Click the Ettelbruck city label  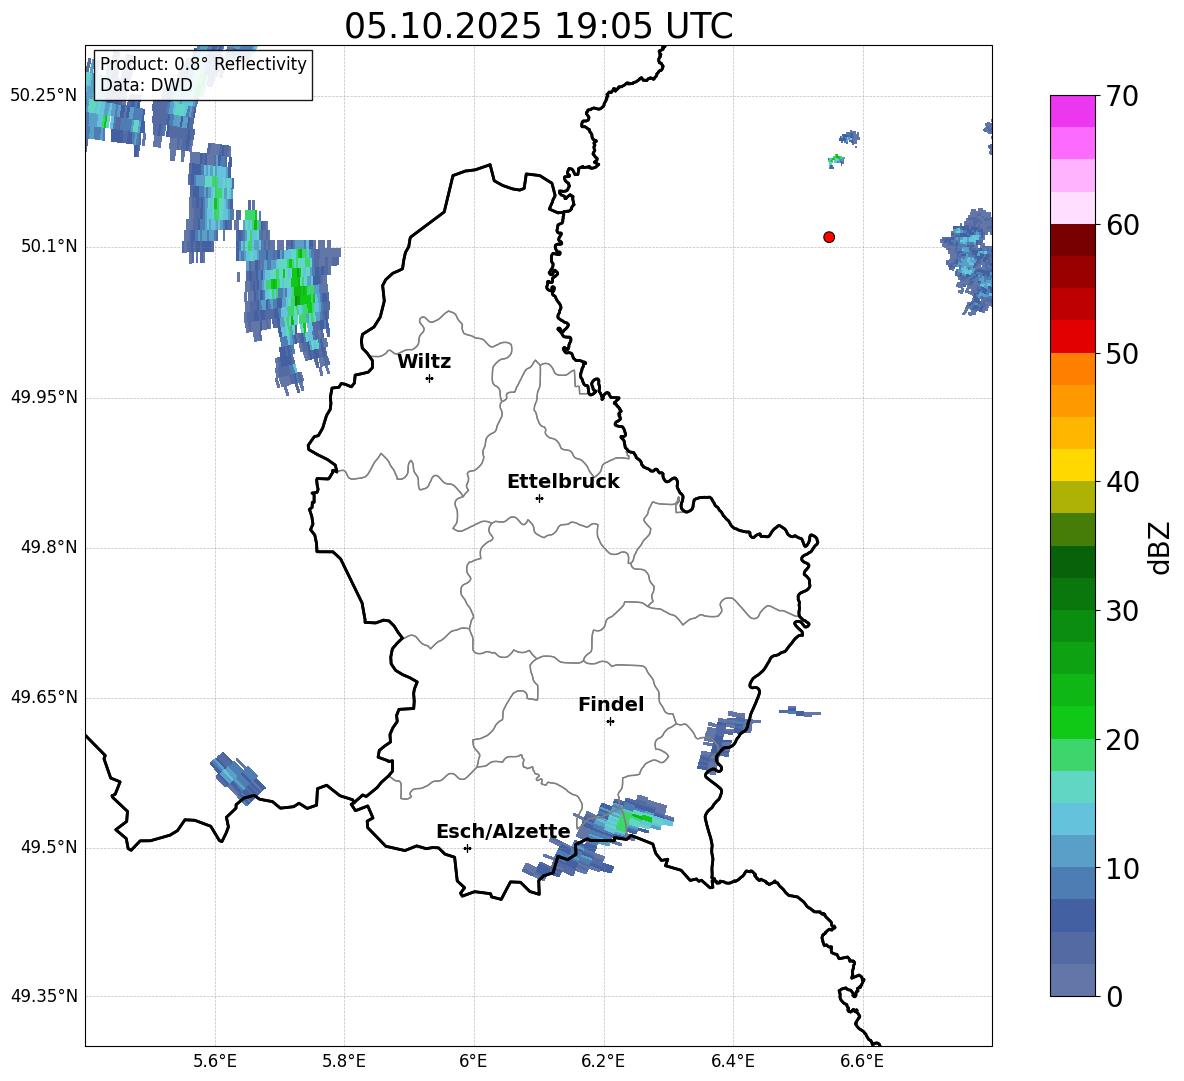pyautogui.click(x=563, y=482)
